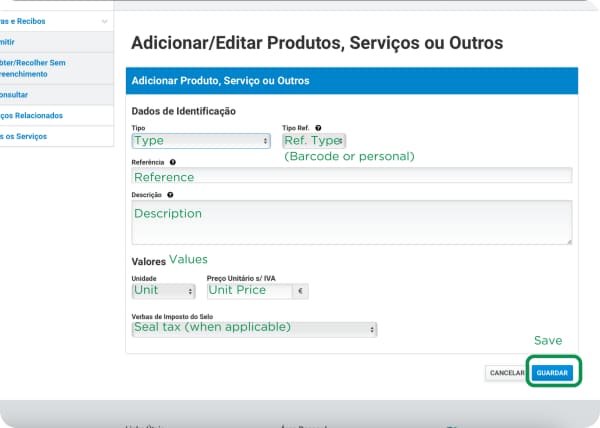Click the page title 'Adicionar/Editar Produtos, Serviços ou Outros'
Screen dimensions: 600x428
coord(317,43)
